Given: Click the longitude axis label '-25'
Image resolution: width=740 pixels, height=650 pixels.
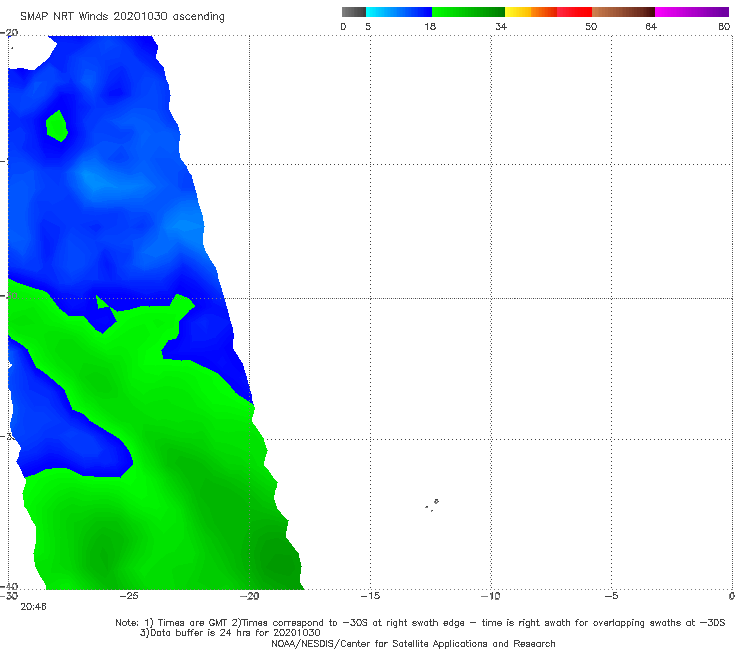Looking at the screenshot, I should click(129, 596).
